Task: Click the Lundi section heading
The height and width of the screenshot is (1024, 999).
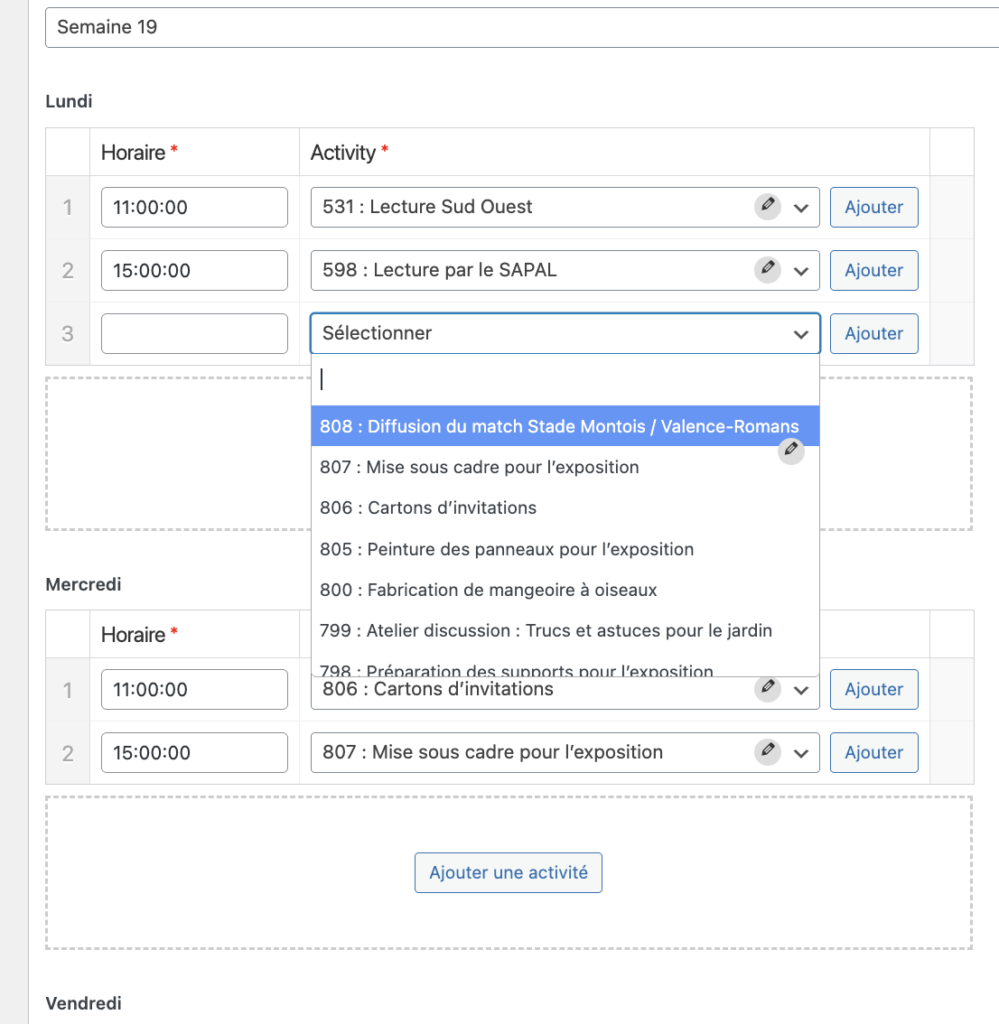Action: (x=69, y=101)
